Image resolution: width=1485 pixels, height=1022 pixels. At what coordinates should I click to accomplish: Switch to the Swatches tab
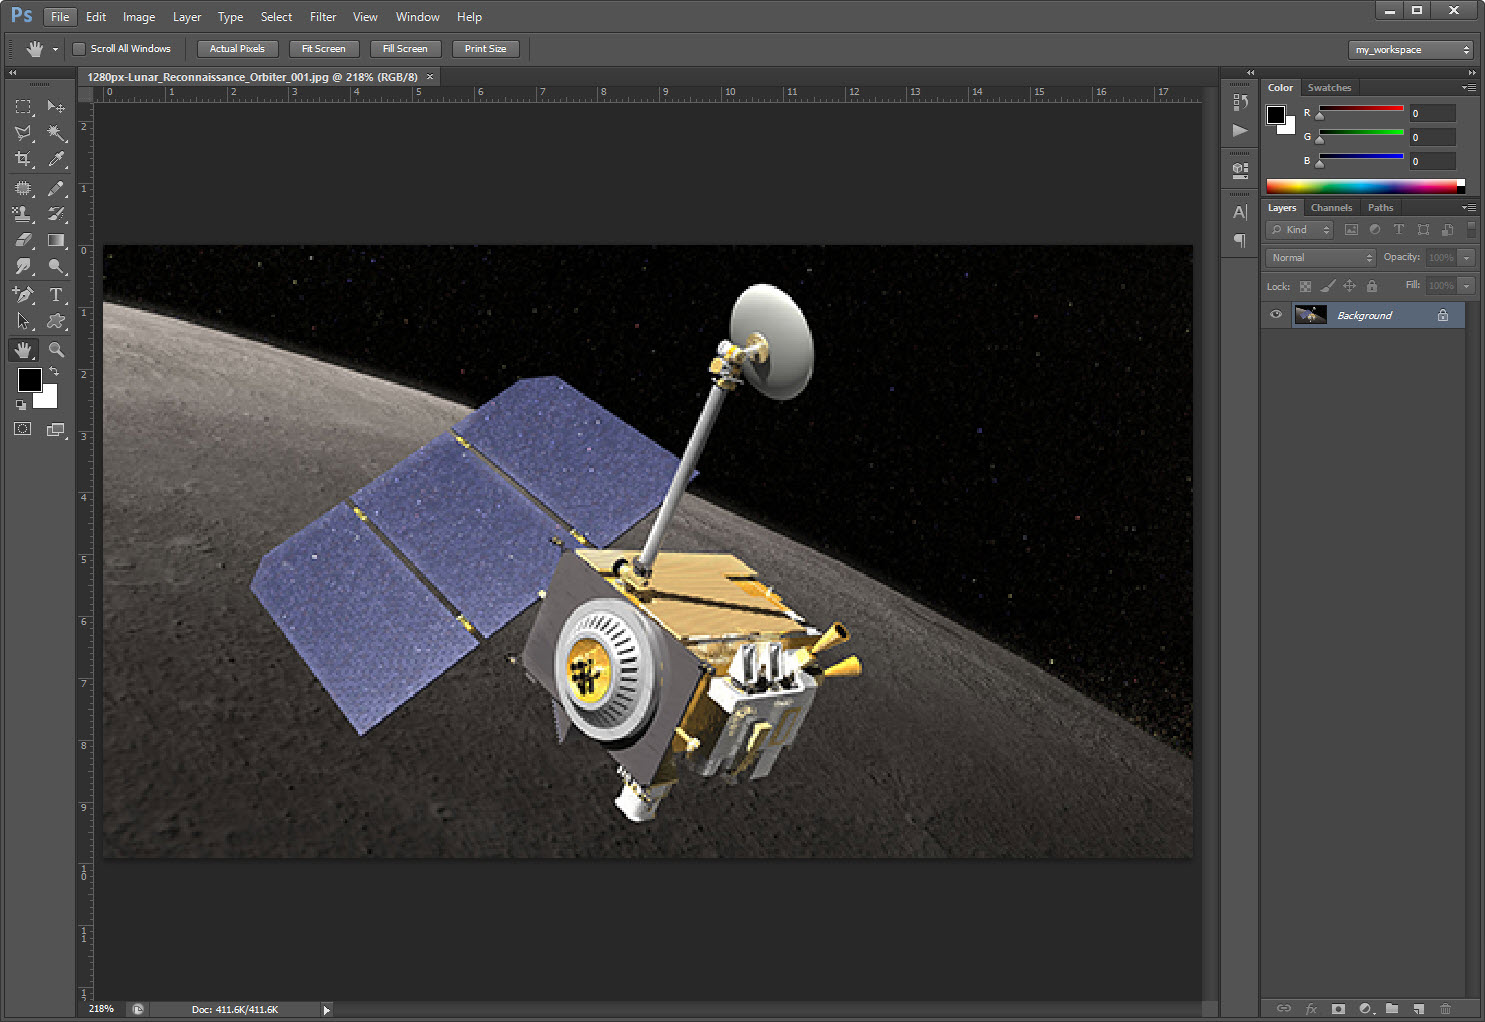point(1329,88)
